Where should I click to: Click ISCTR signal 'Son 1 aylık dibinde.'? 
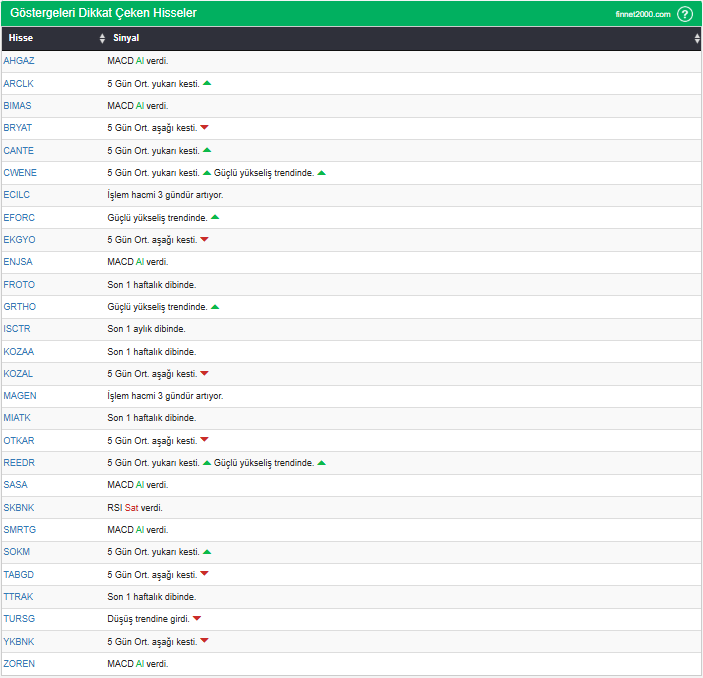(x=146, y=329)
